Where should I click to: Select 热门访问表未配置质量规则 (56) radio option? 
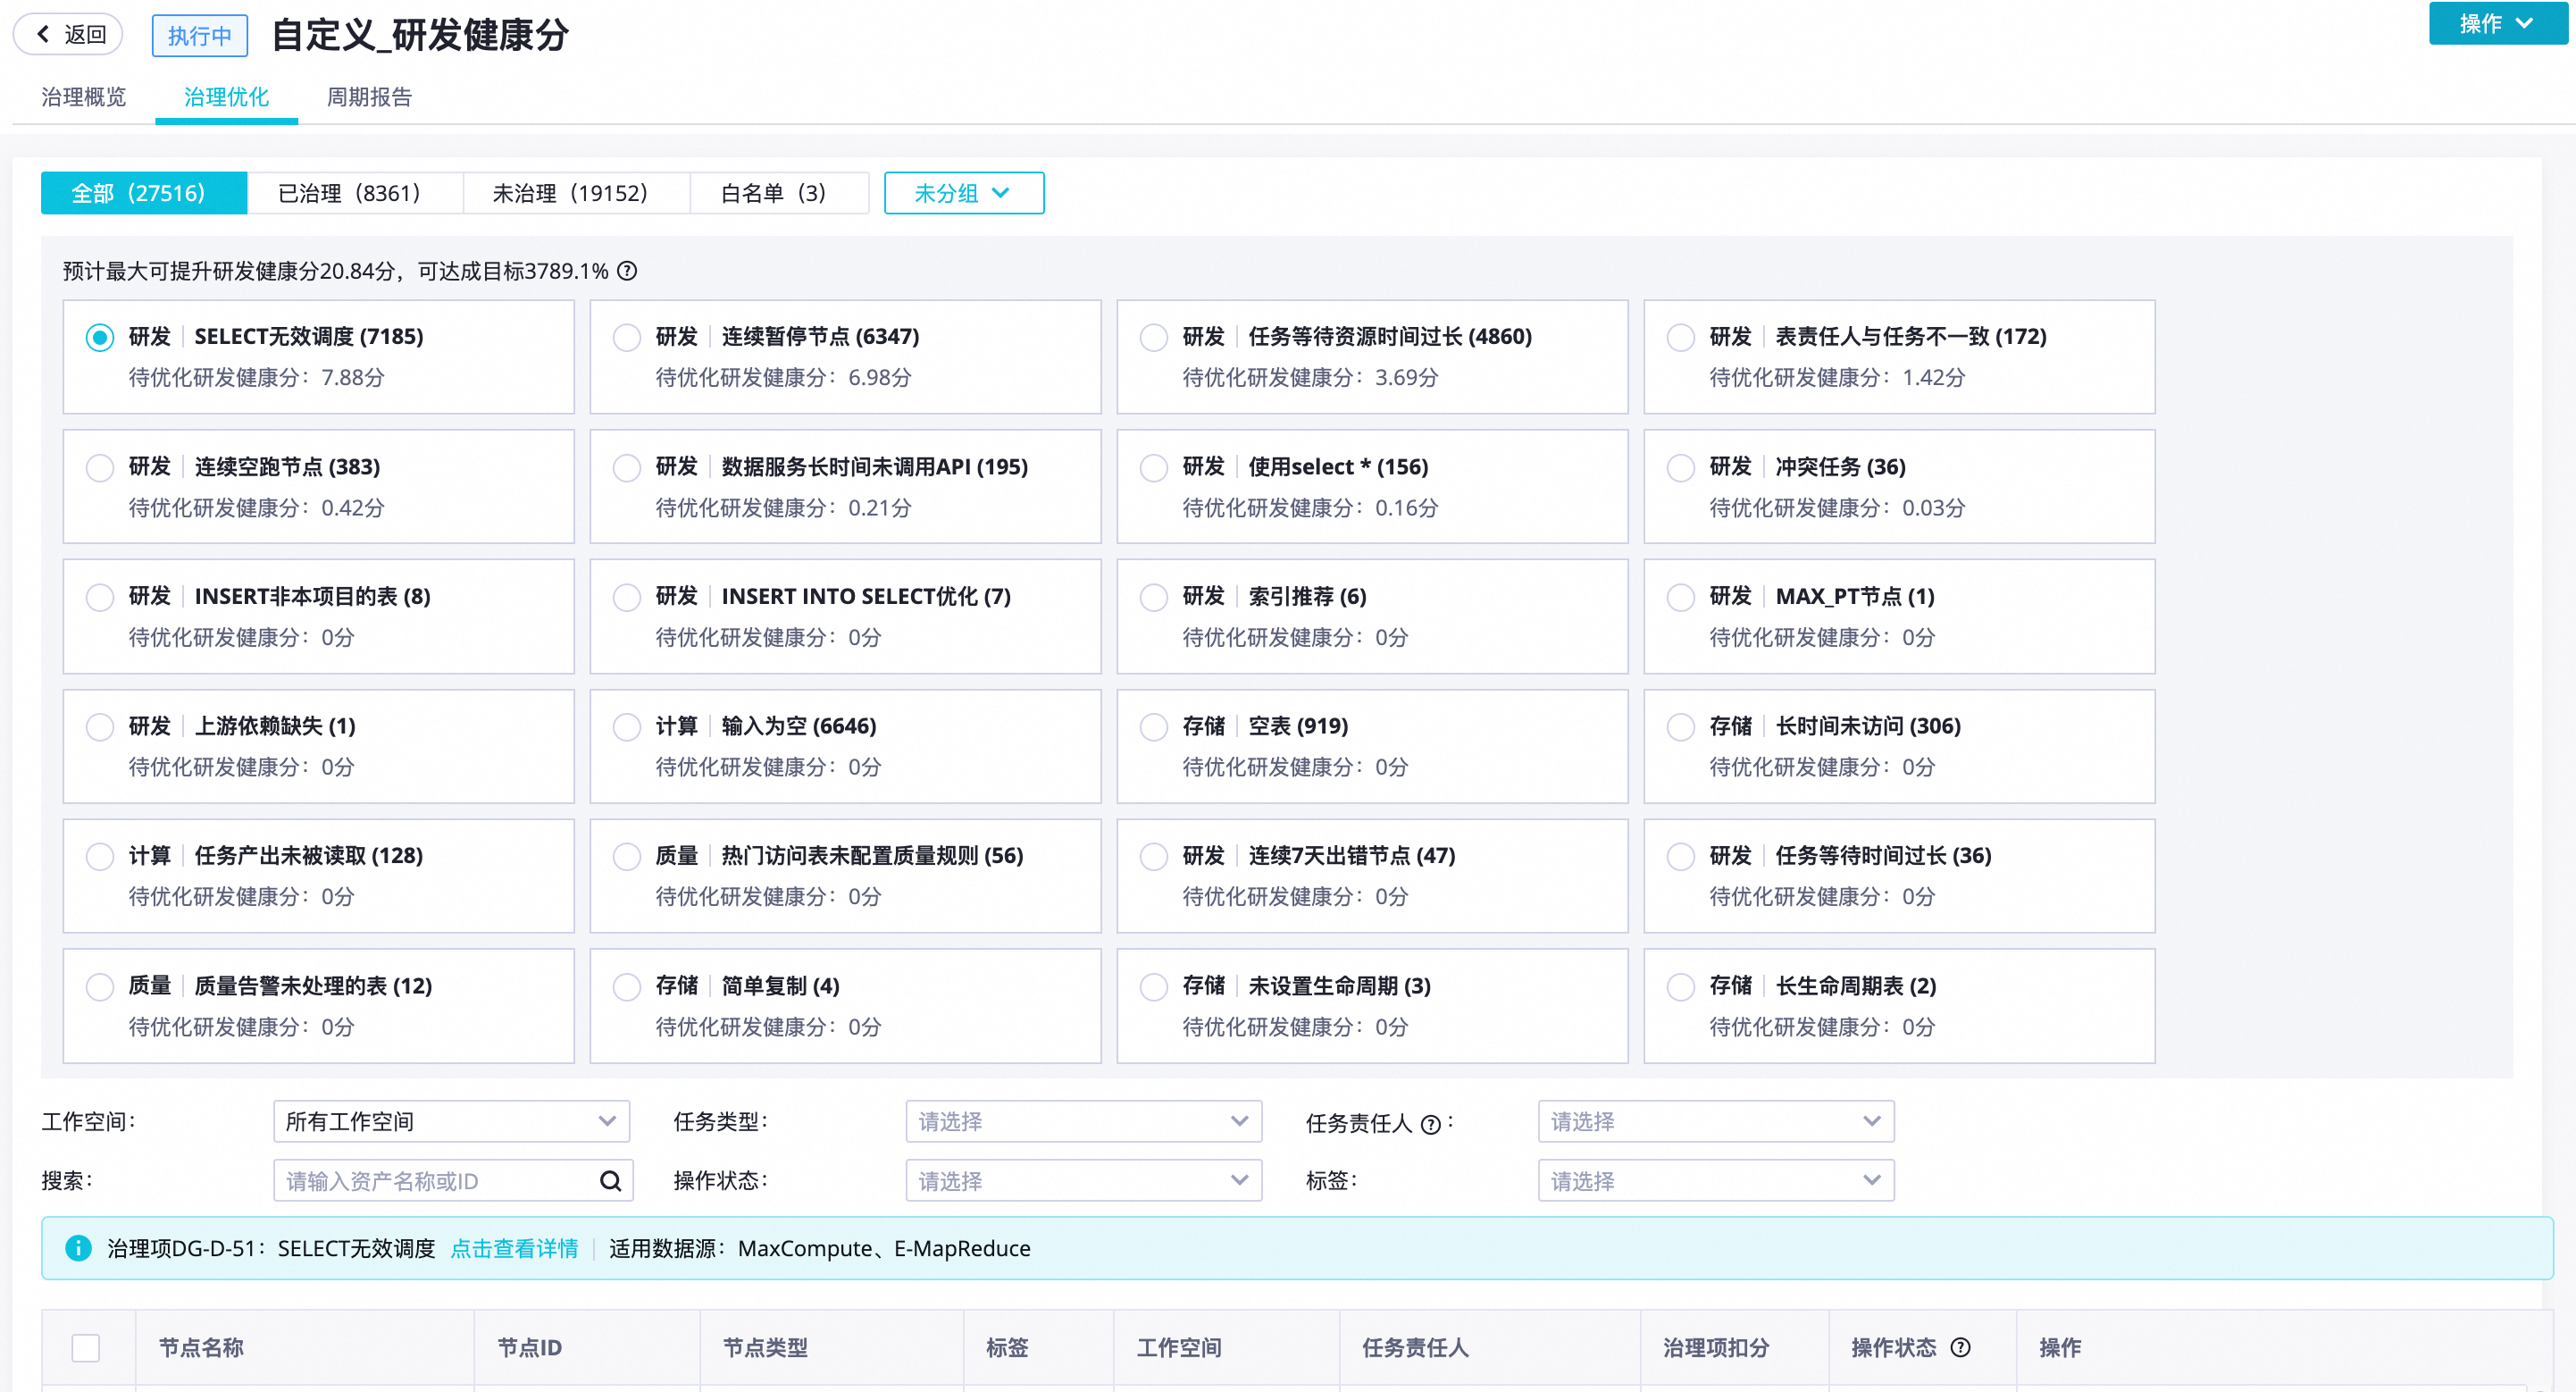click(x=626, y=856)
